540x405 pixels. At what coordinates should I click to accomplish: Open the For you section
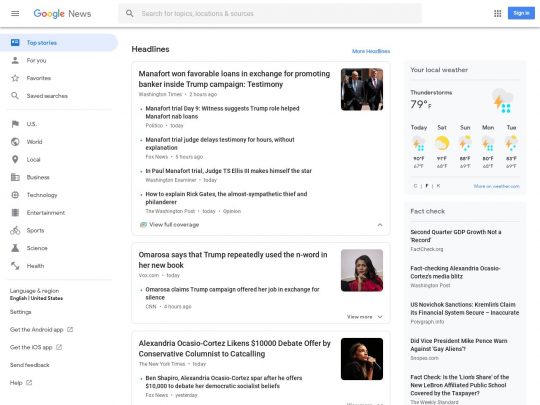pyautogui.click(x=37, y=61)
